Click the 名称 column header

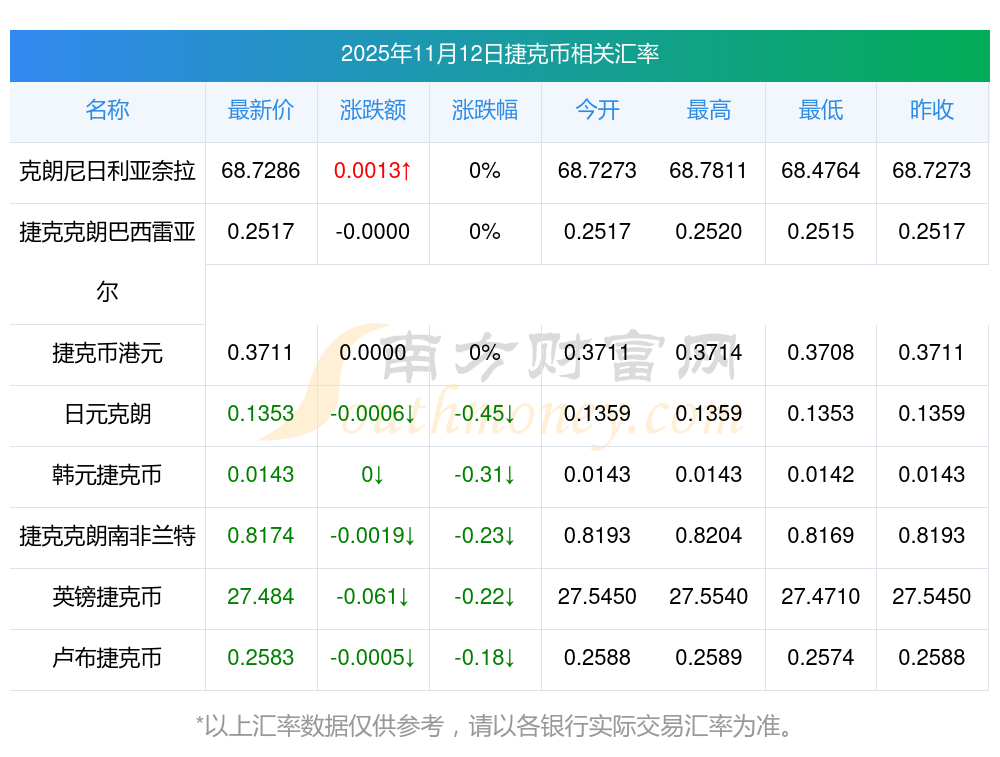107,110
